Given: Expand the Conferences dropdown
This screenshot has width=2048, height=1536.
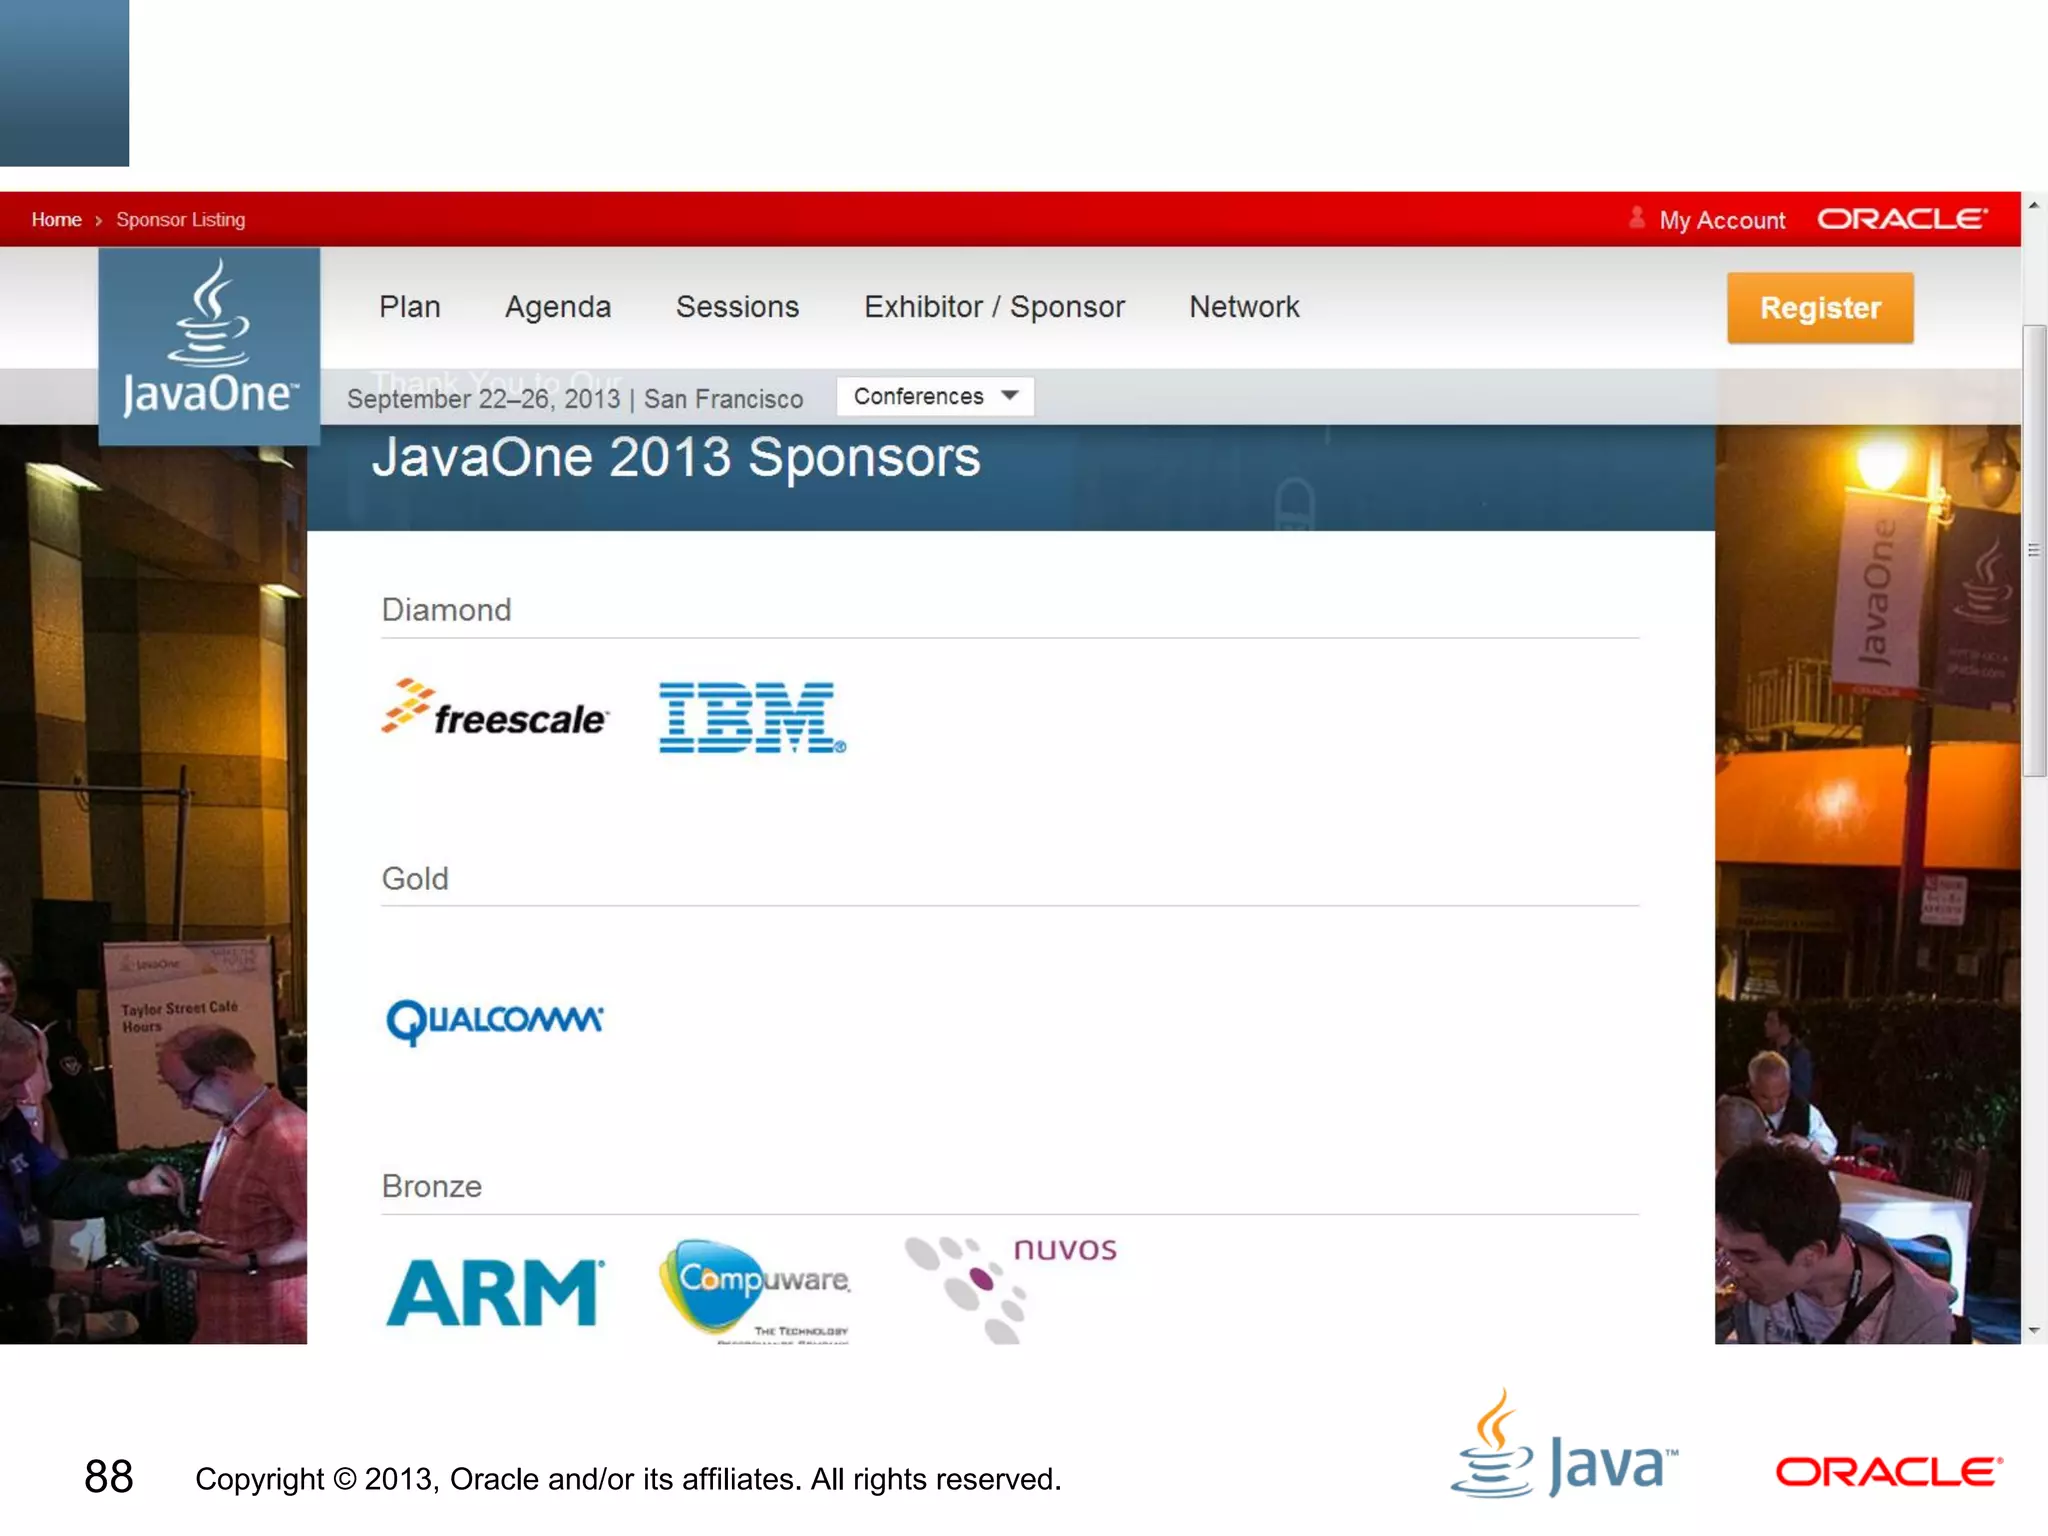Looking at the screenshot, I should (x=935, y=396).
